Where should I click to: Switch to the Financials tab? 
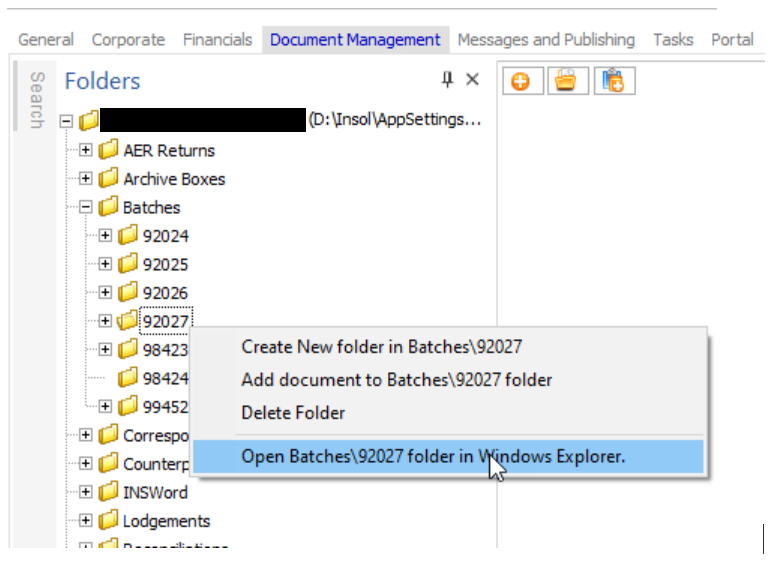(217, 40)
